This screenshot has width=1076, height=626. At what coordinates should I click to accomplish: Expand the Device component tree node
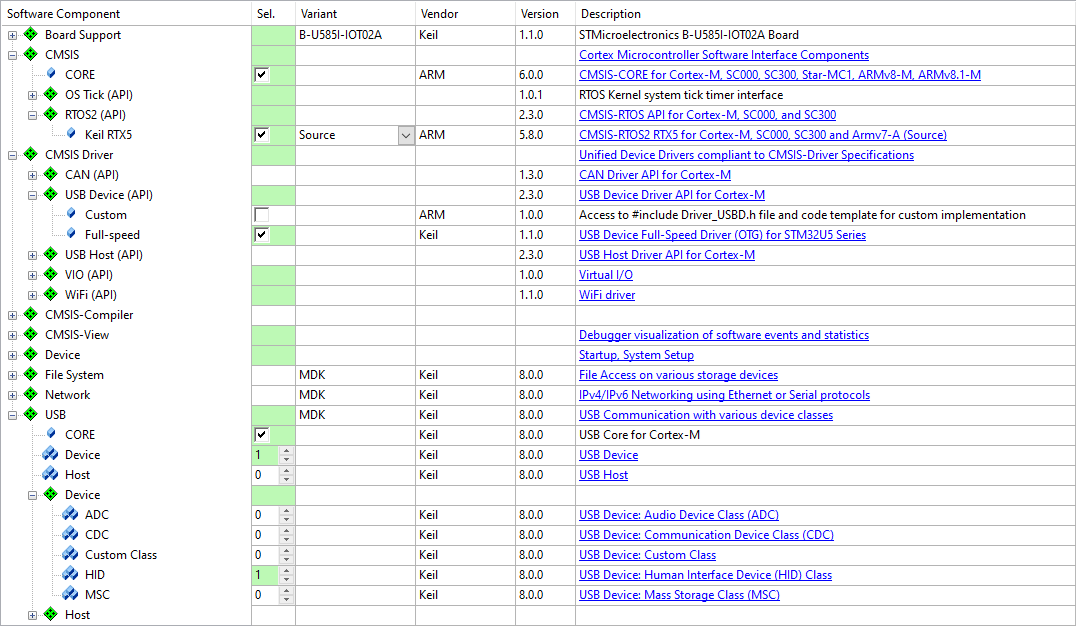(12, 355)
